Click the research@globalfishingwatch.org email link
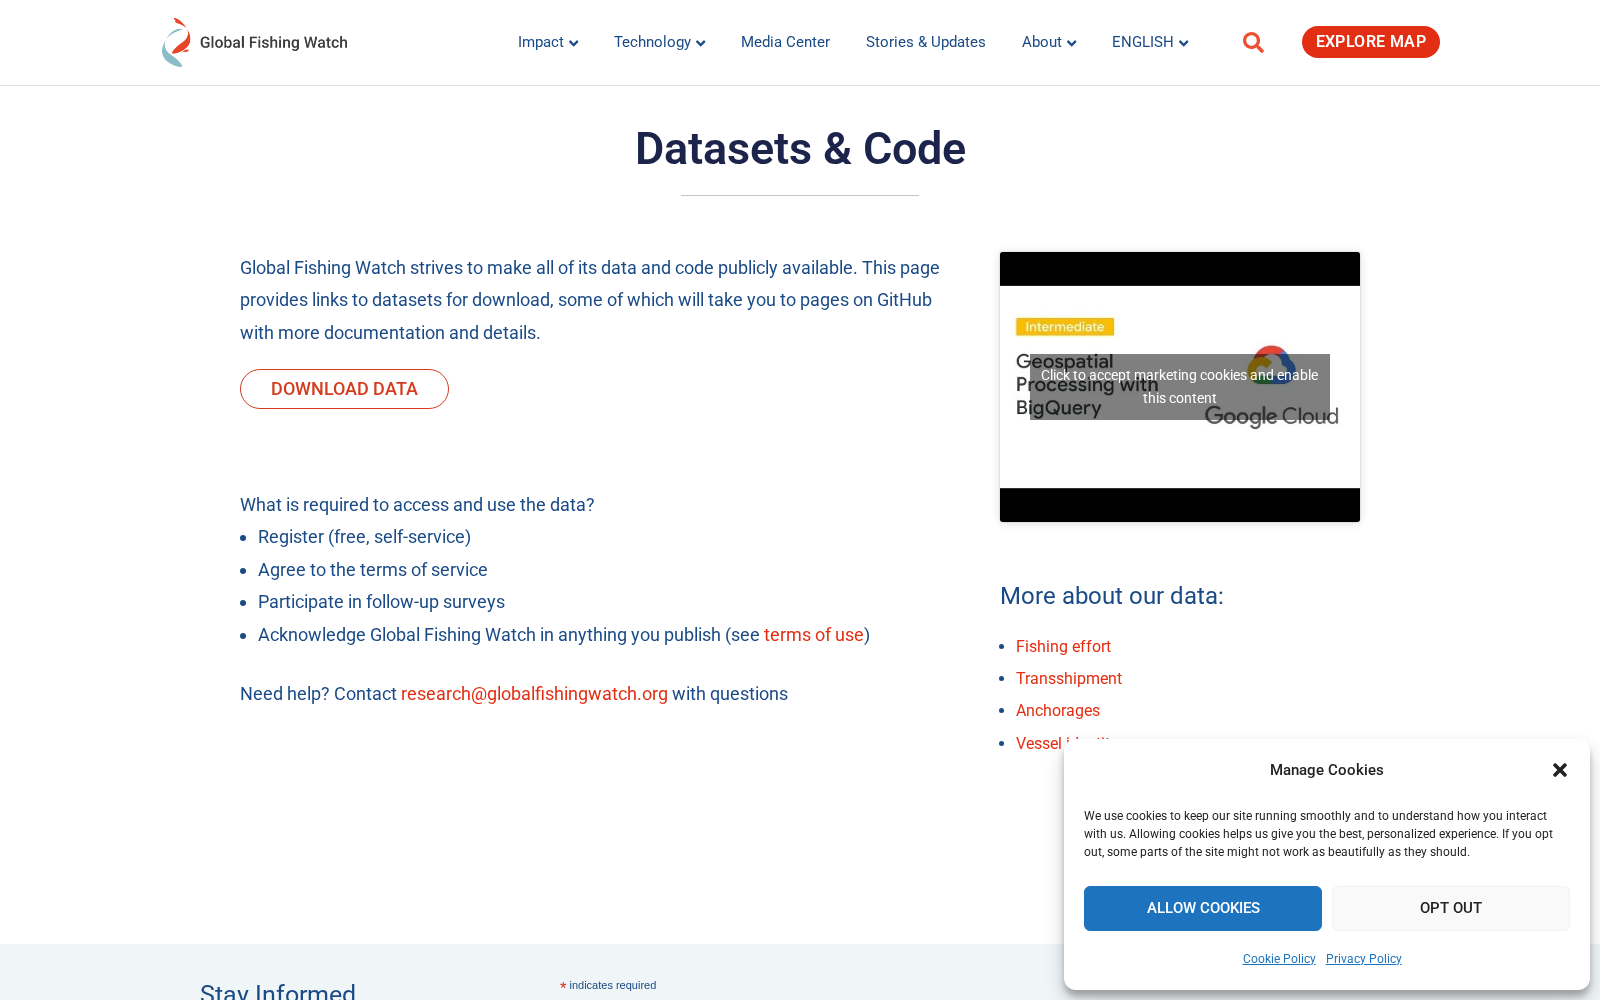Viewport: 1600px width, 1000px height. pyautogui.click(x=534, y=694)
